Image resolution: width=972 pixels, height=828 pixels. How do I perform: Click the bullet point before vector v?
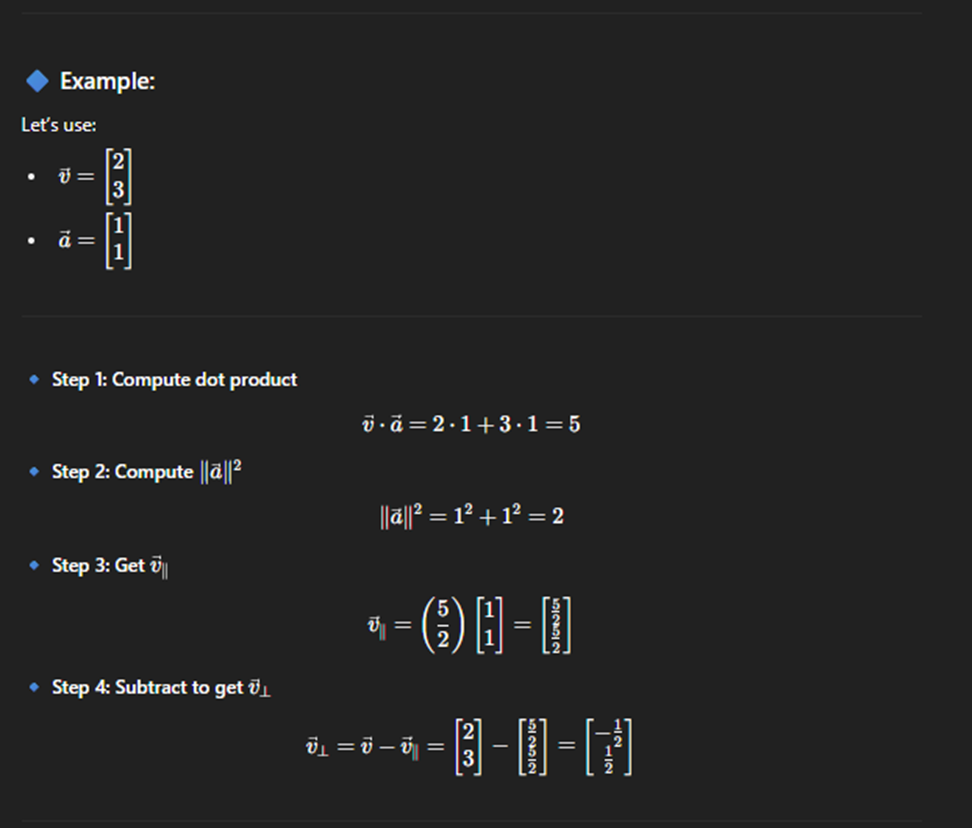coord(32,177)
